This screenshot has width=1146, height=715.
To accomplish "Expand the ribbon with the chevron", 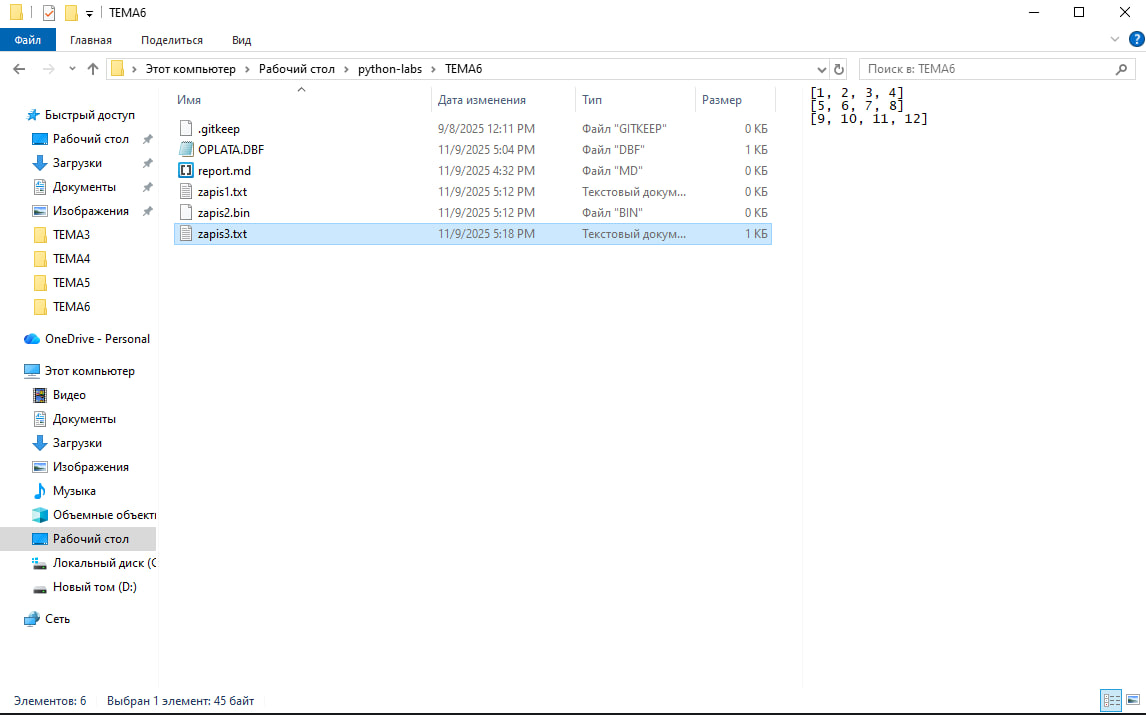I will click(1116, 39).
